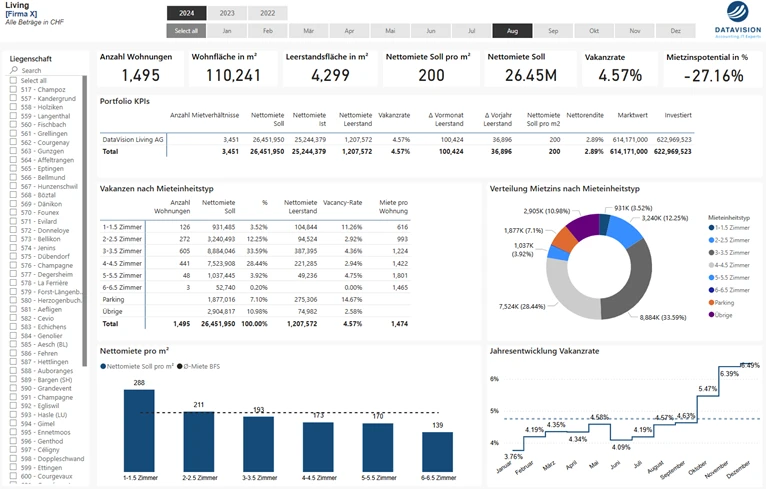The height and width of the screenshot is (489, 766).
Task: Click the Mietzinspotential card -27.16%
Action: 713,69
